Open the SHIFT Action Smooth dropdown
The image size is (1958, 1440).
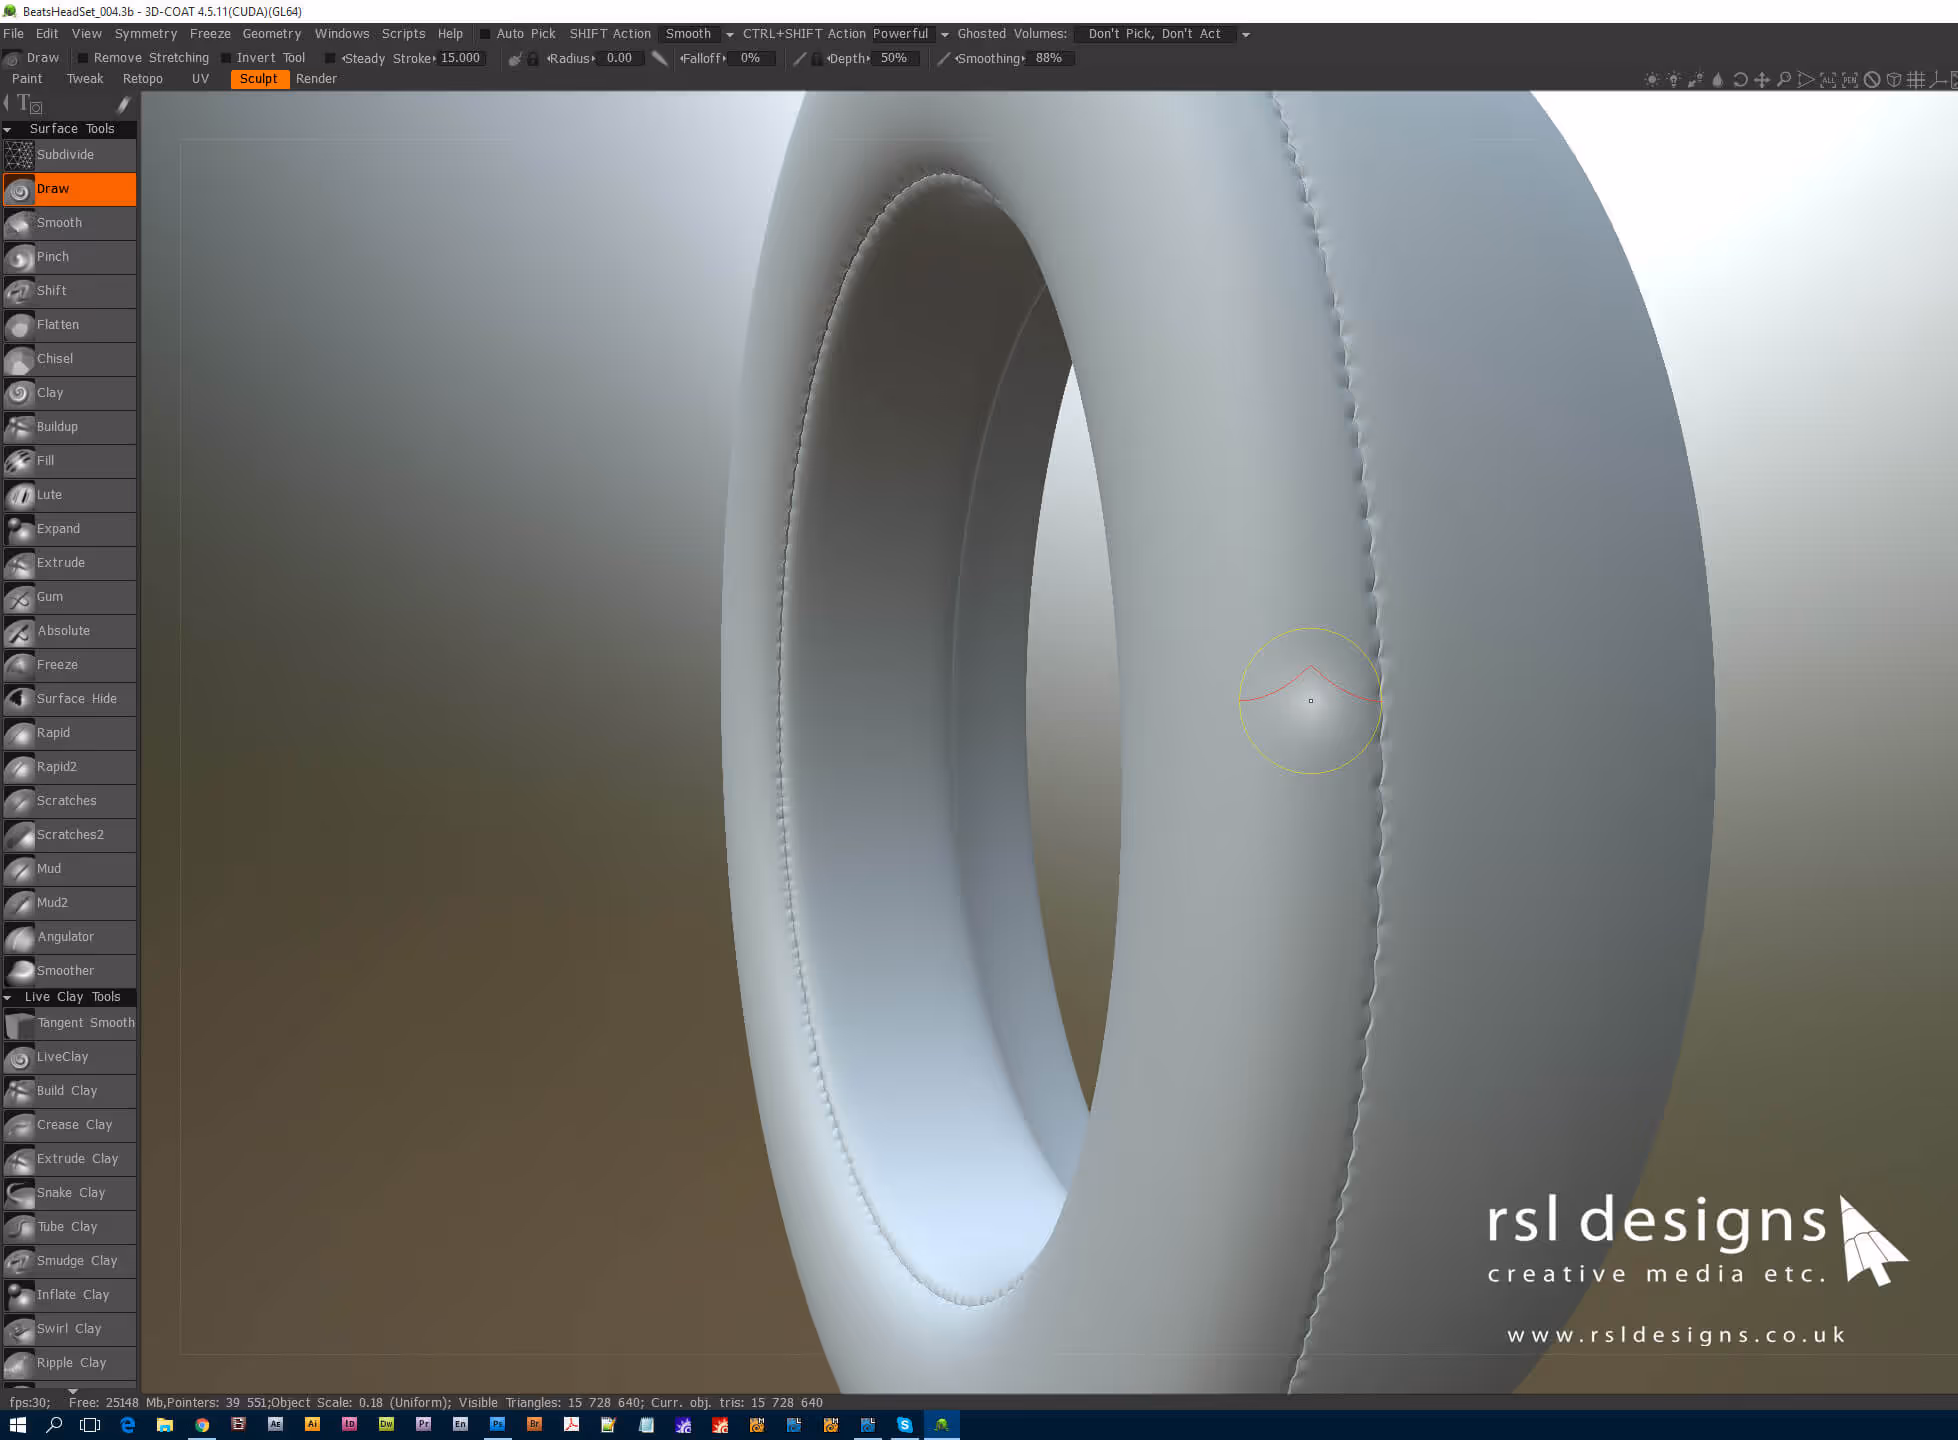(x=729, y=35)
